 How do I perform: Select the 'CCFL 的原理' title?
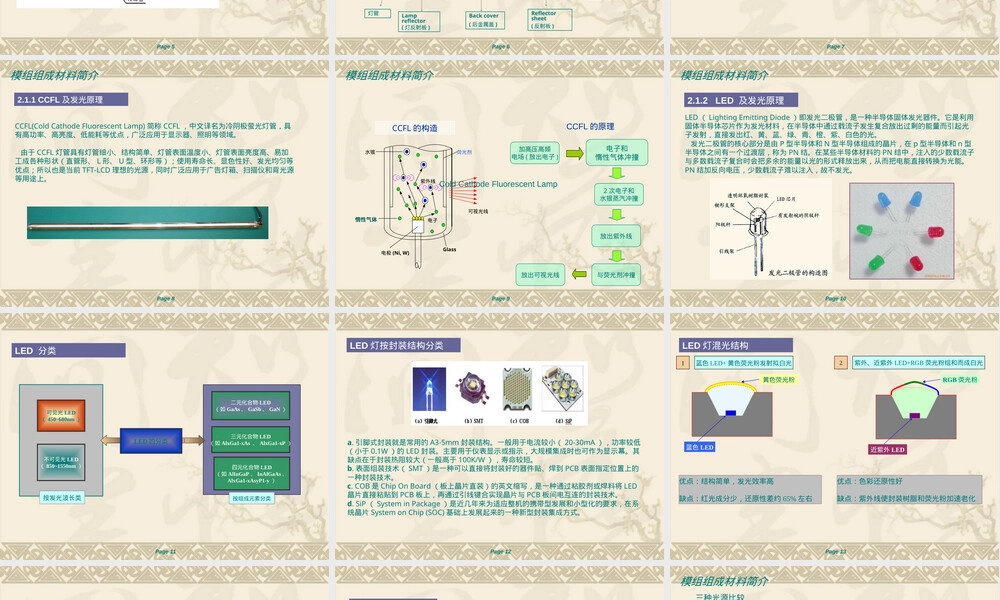coord(590,126)
